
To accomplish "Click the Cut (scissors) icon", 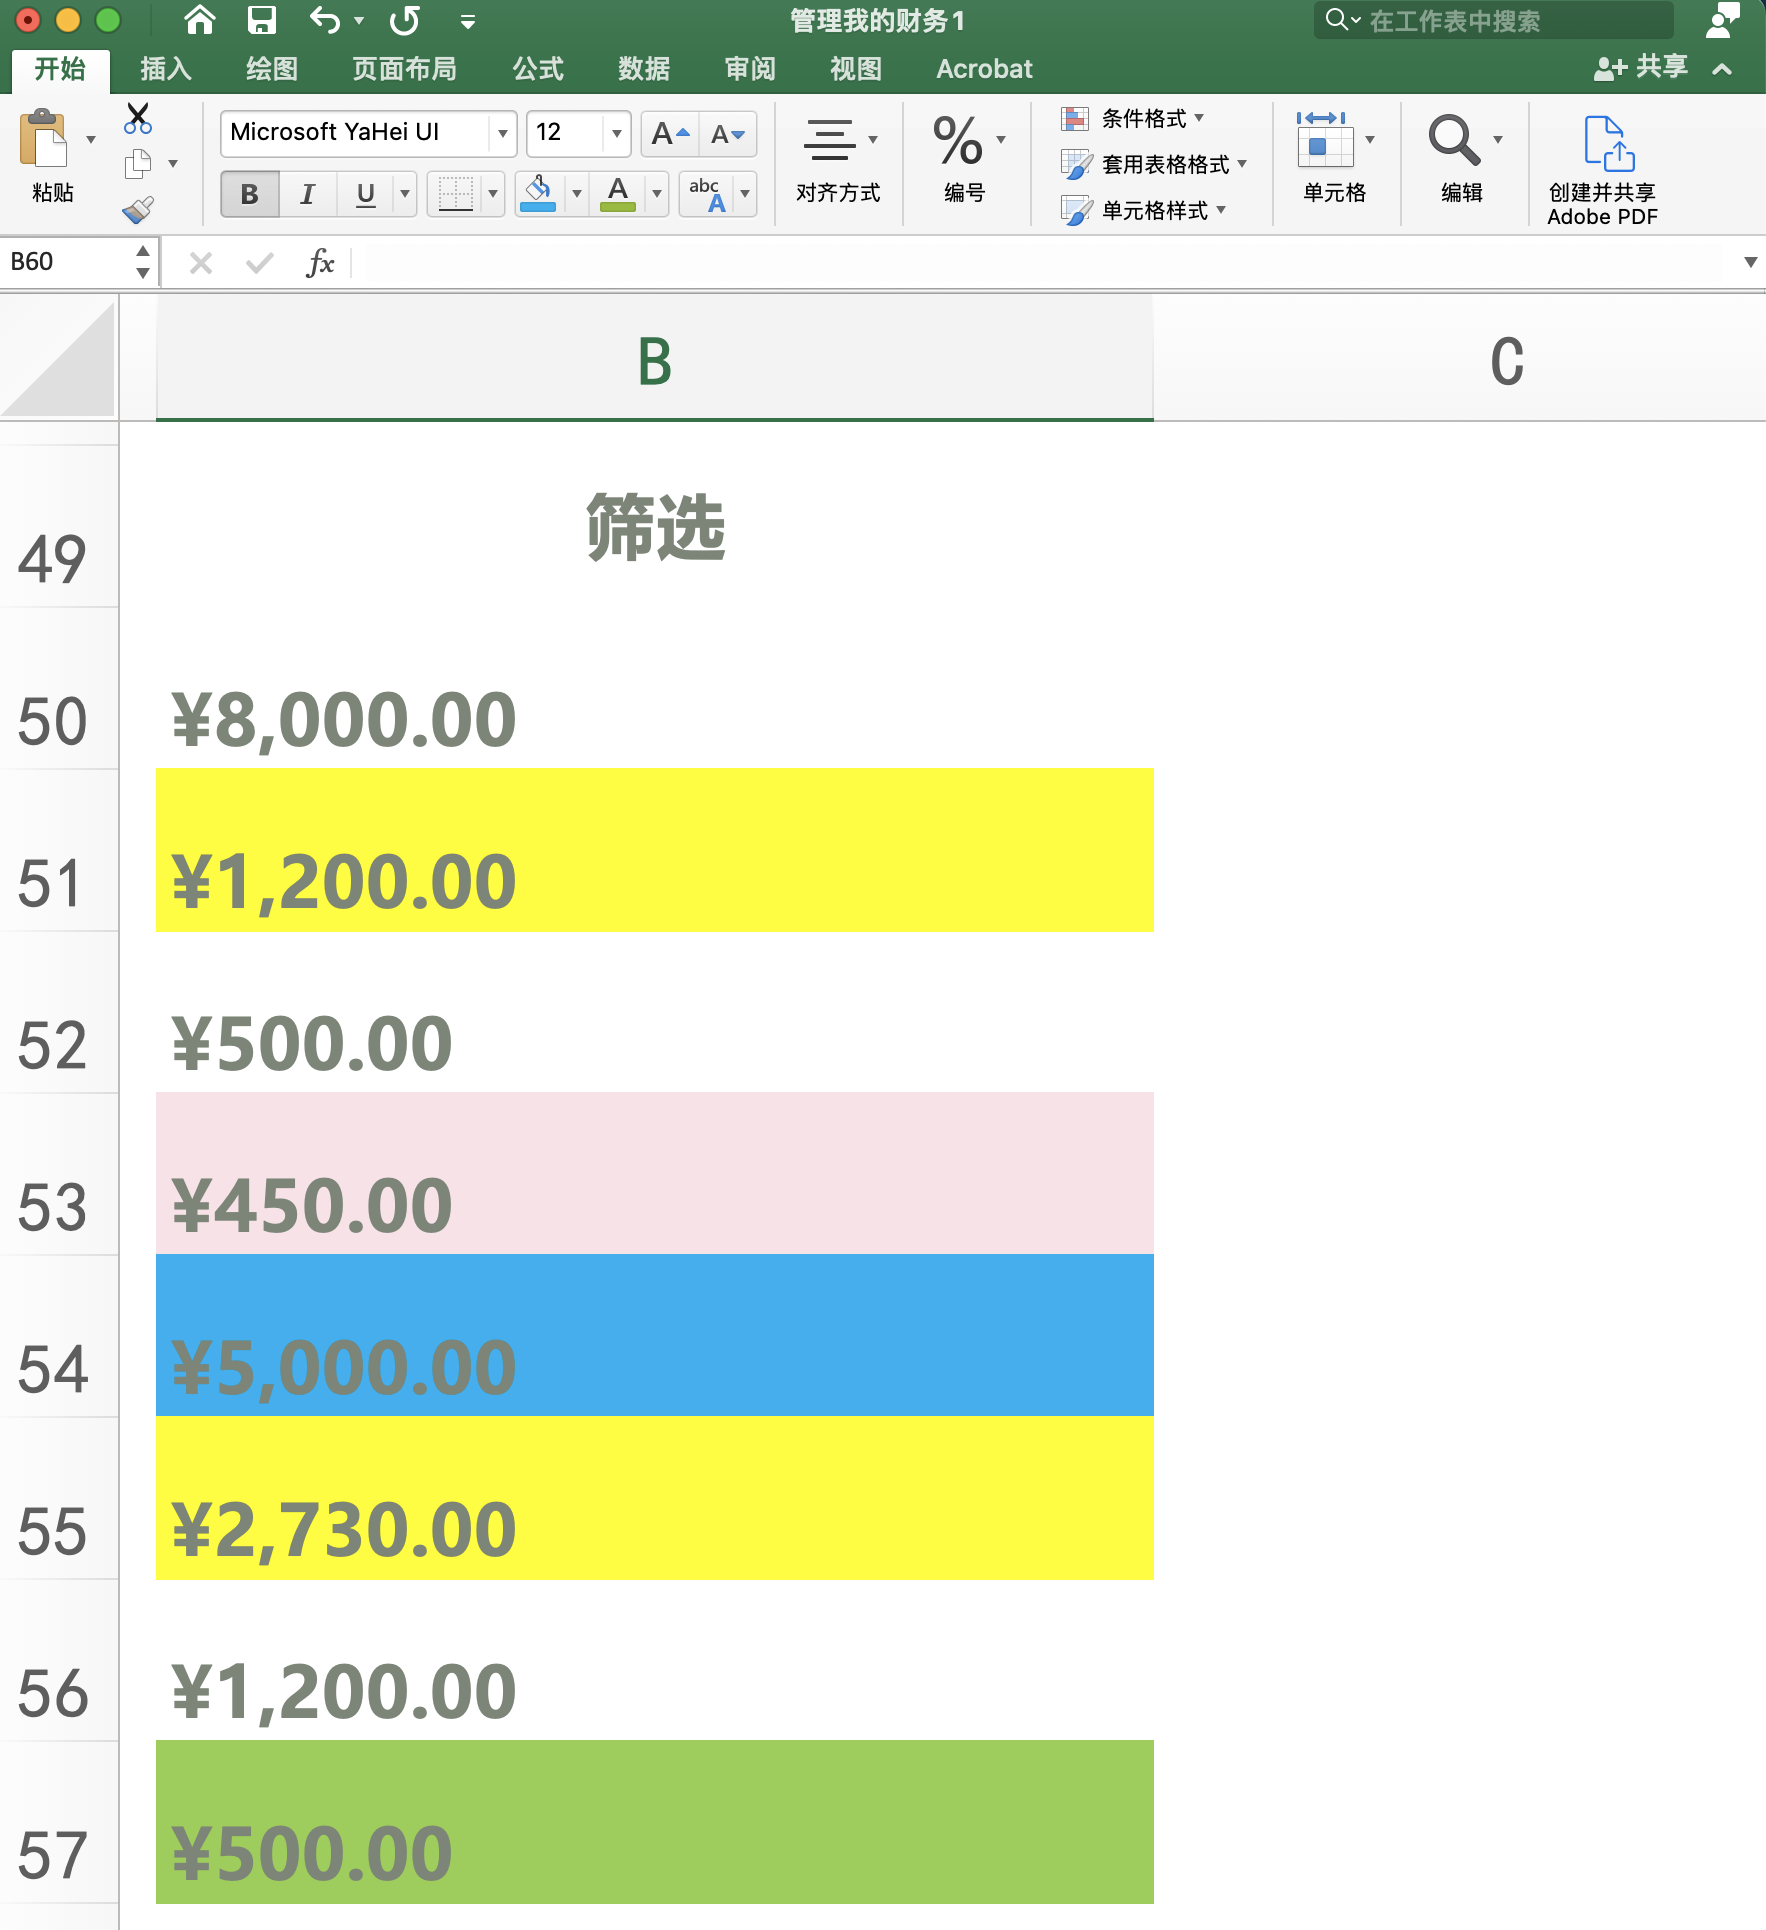I will [x=138, y=116].
